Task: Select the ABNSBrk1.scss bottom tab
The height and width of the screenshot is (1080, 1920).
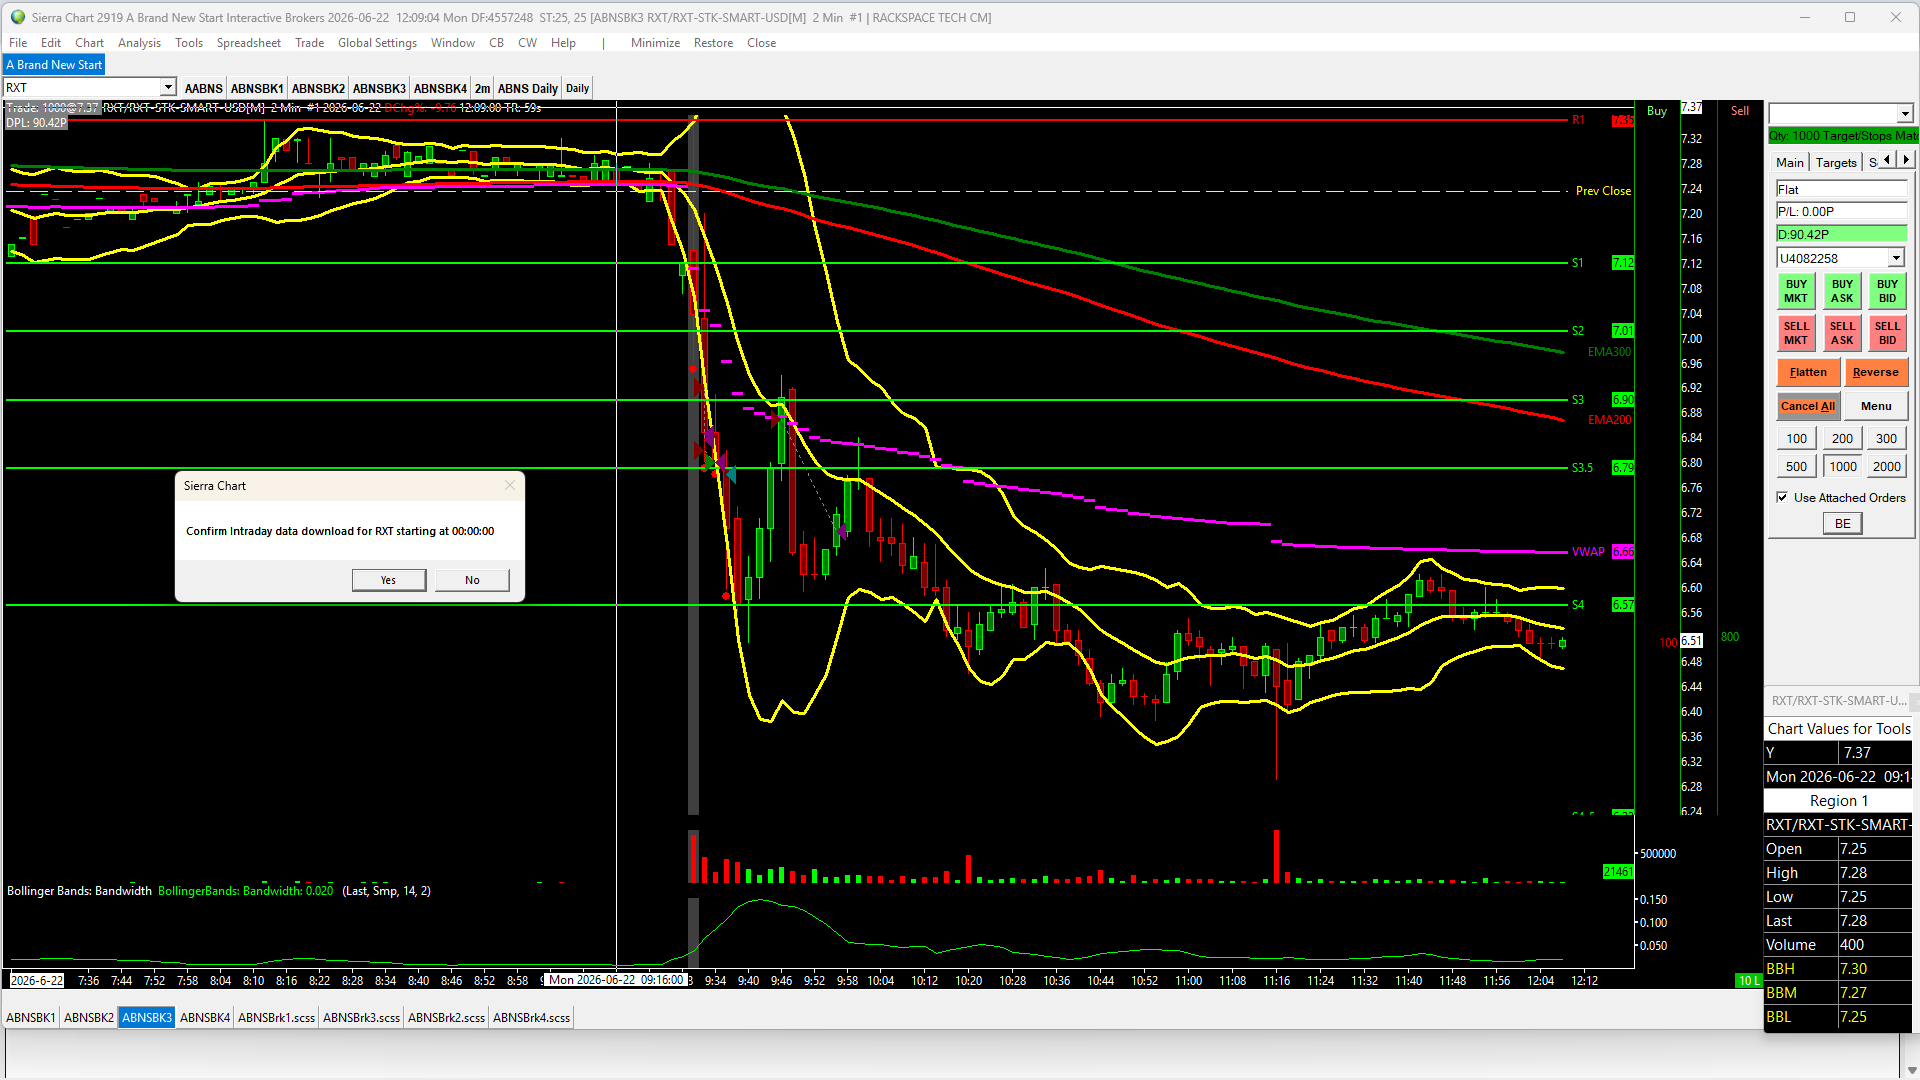Action: point(276,1018)
